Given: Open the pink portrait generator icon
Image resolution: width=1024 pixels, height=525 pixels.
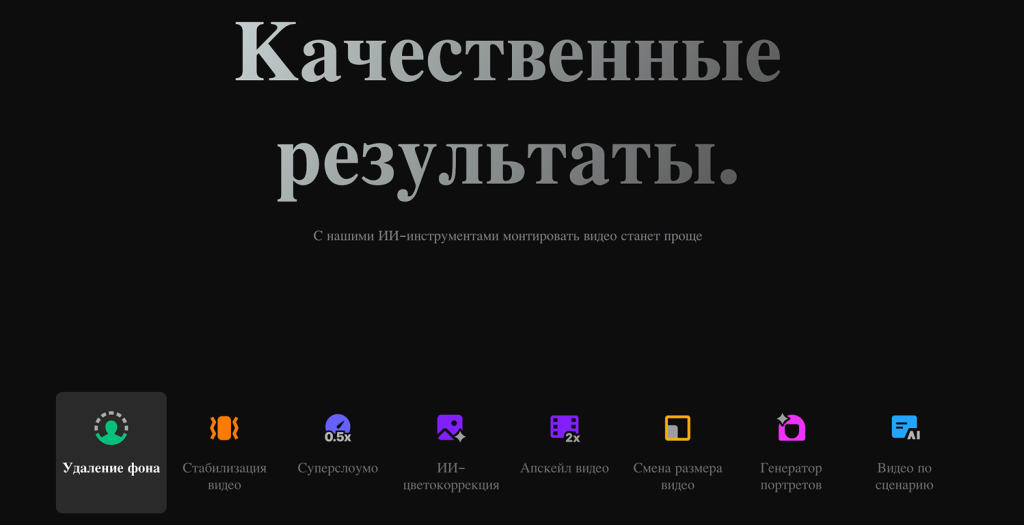Looking at the screenshot, I should pos(791,428).
